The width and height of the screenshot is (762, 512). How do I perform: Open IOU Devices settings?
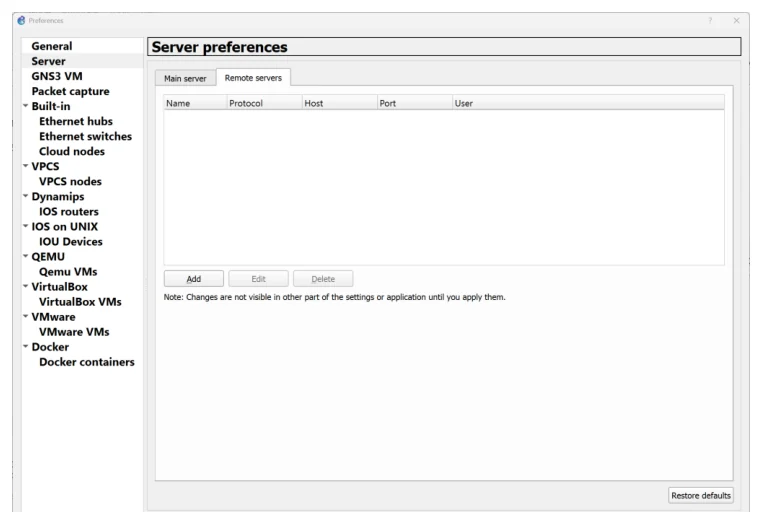click(x=71, y=242)
